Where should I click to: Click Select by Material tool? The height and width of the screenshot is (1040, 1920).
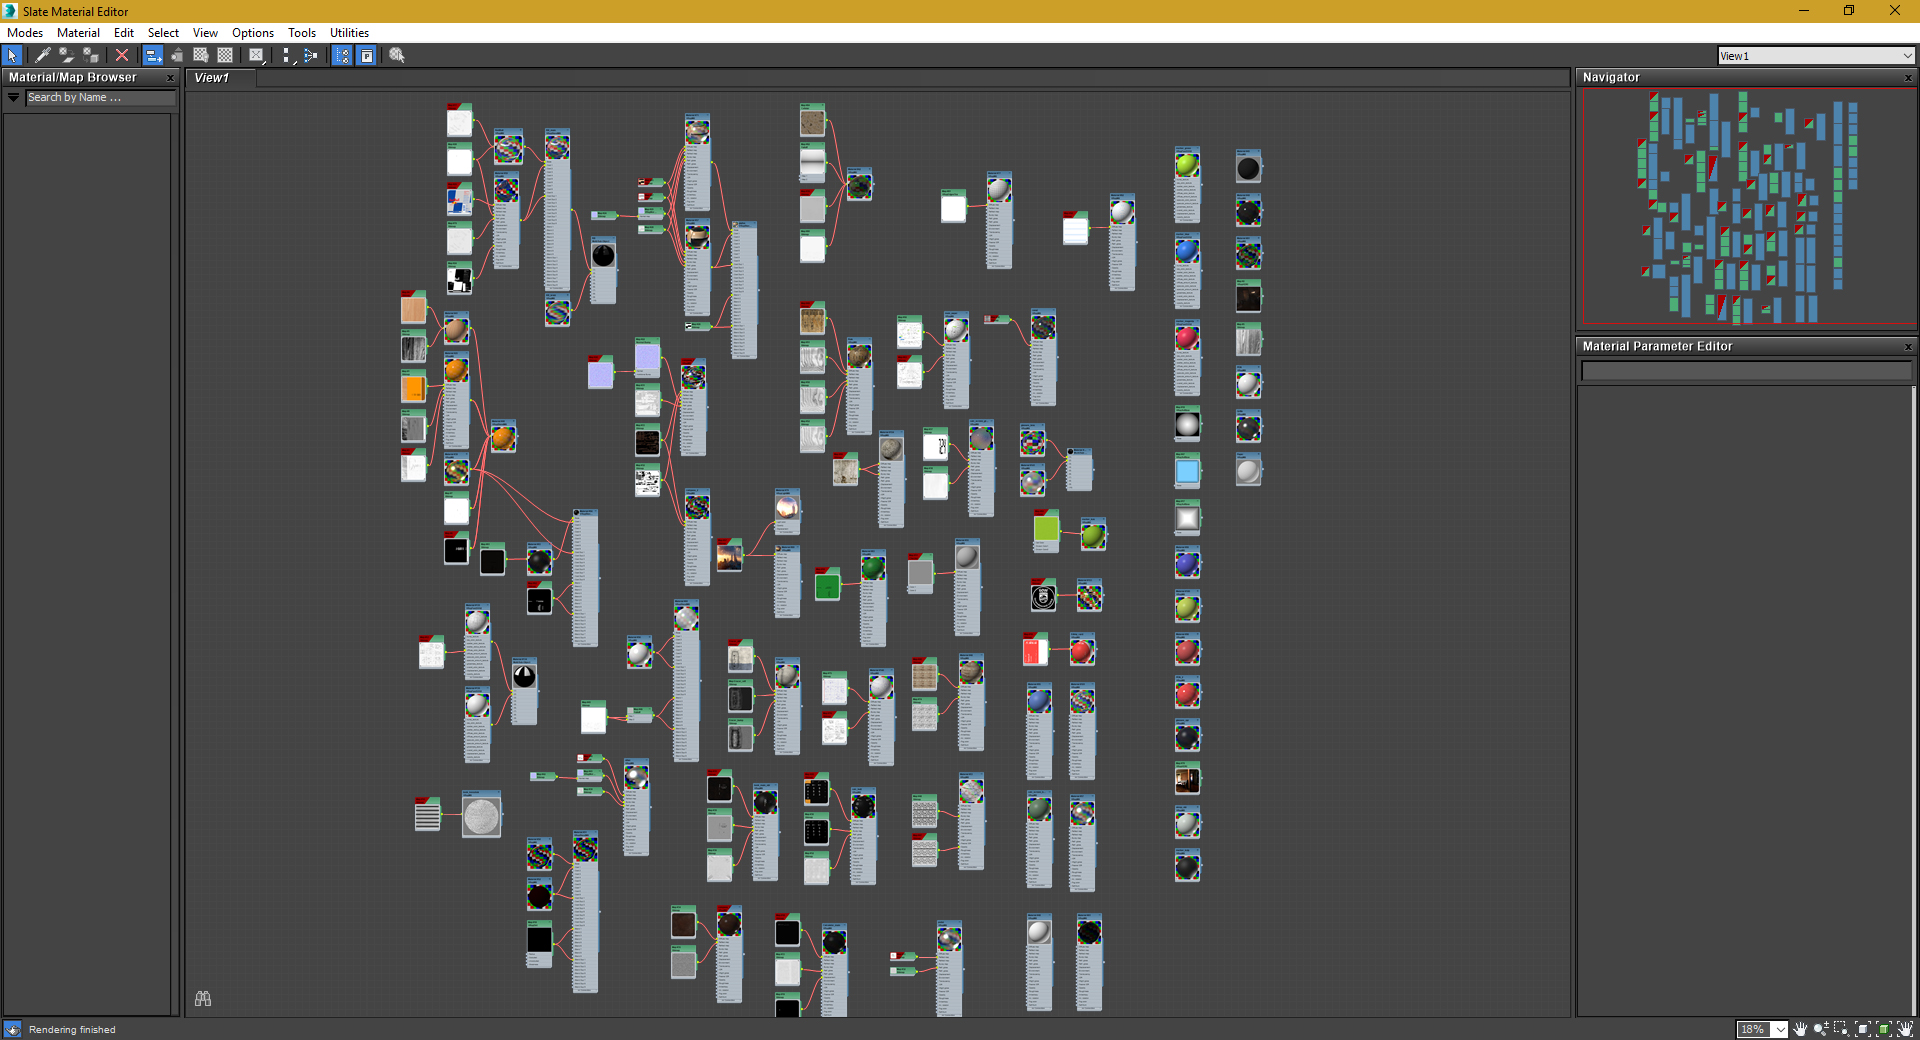[x=397, y=56]
